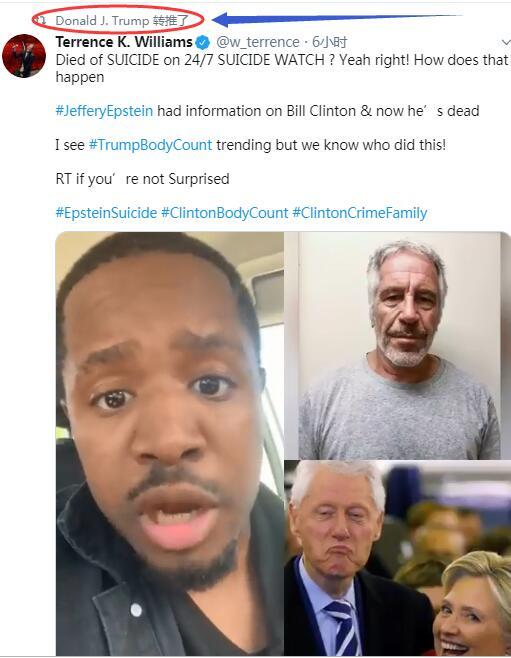The image size is (511, 658).
Task: Click the retweet icon beside Donald J. Trump
Action: pos(41,20)
